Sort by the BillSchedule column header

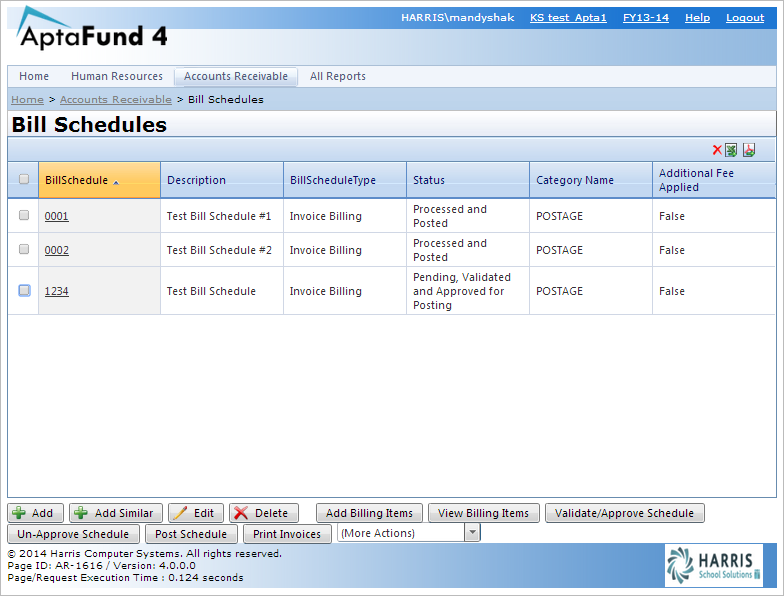(100, 180)
